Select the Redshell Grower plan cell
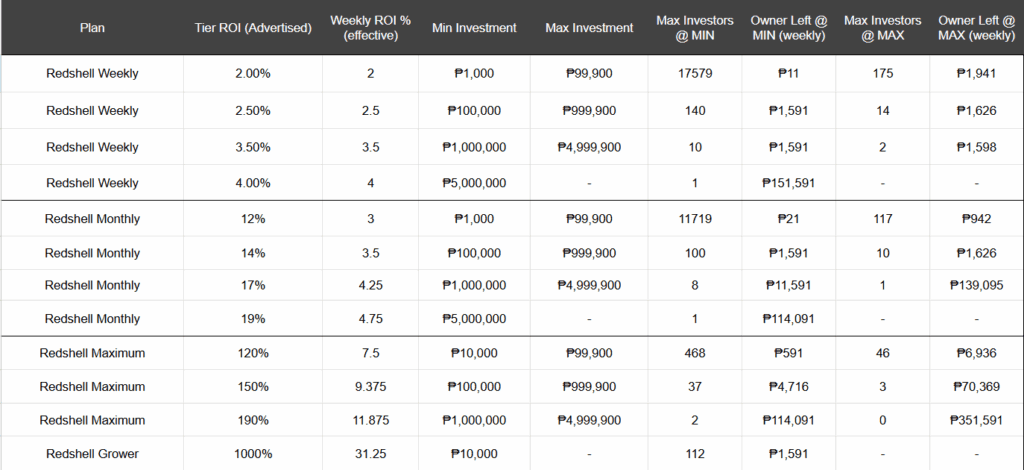The image size is (1024, 470). pyautogui.click(x=92, y=454)
